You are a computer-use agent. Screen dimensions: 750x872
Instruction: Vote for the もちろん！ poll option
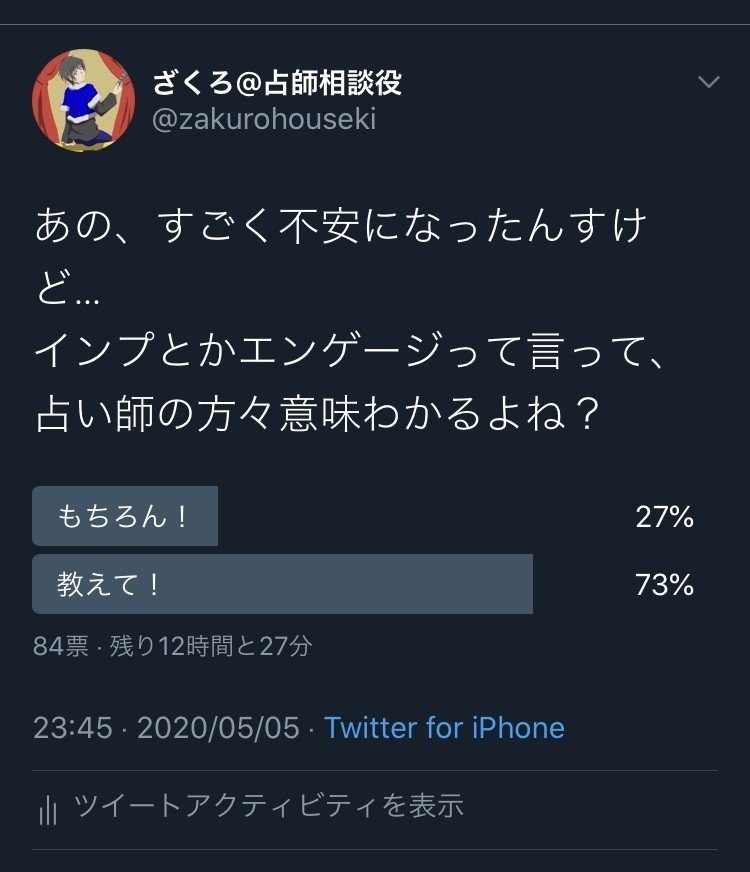[126, 515]
